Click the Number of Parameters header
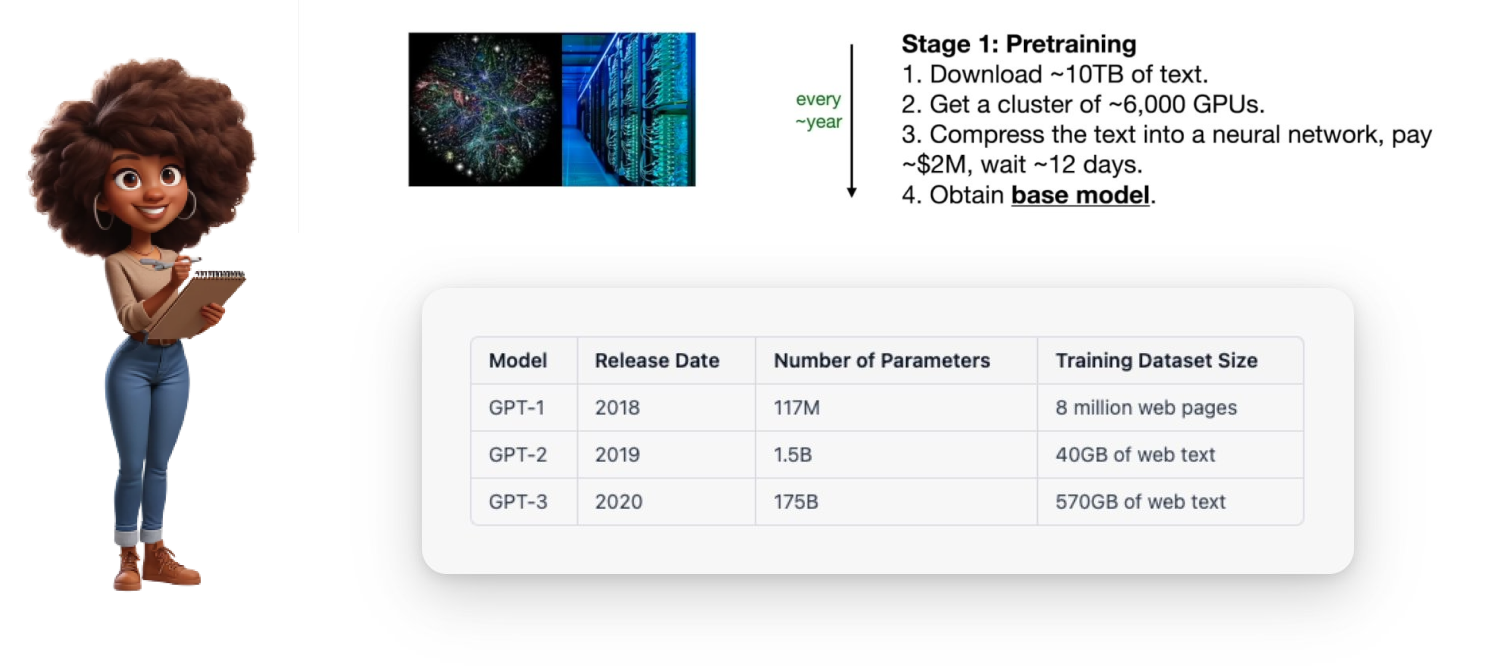Viewport: 1498px width, 671px height. pyautogui.click(x=881, y=361)
